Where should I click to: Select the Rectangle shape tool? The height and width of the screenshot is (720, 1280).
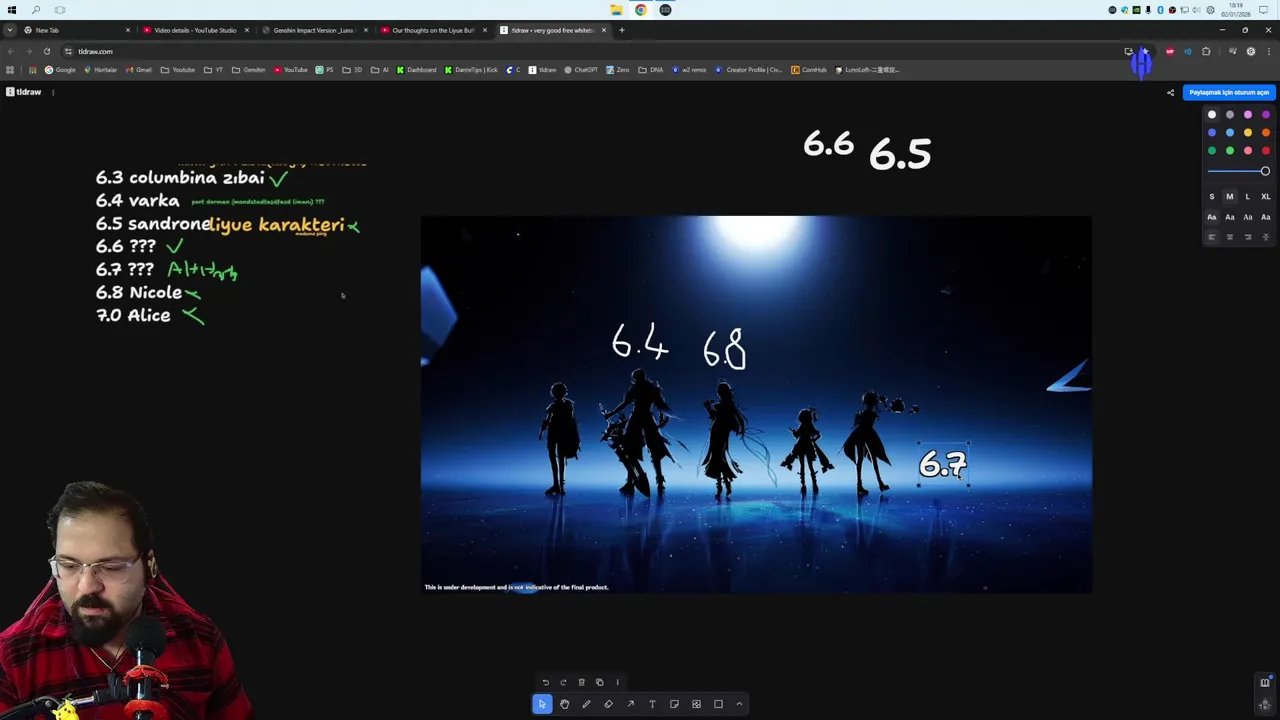click(718, 704)
